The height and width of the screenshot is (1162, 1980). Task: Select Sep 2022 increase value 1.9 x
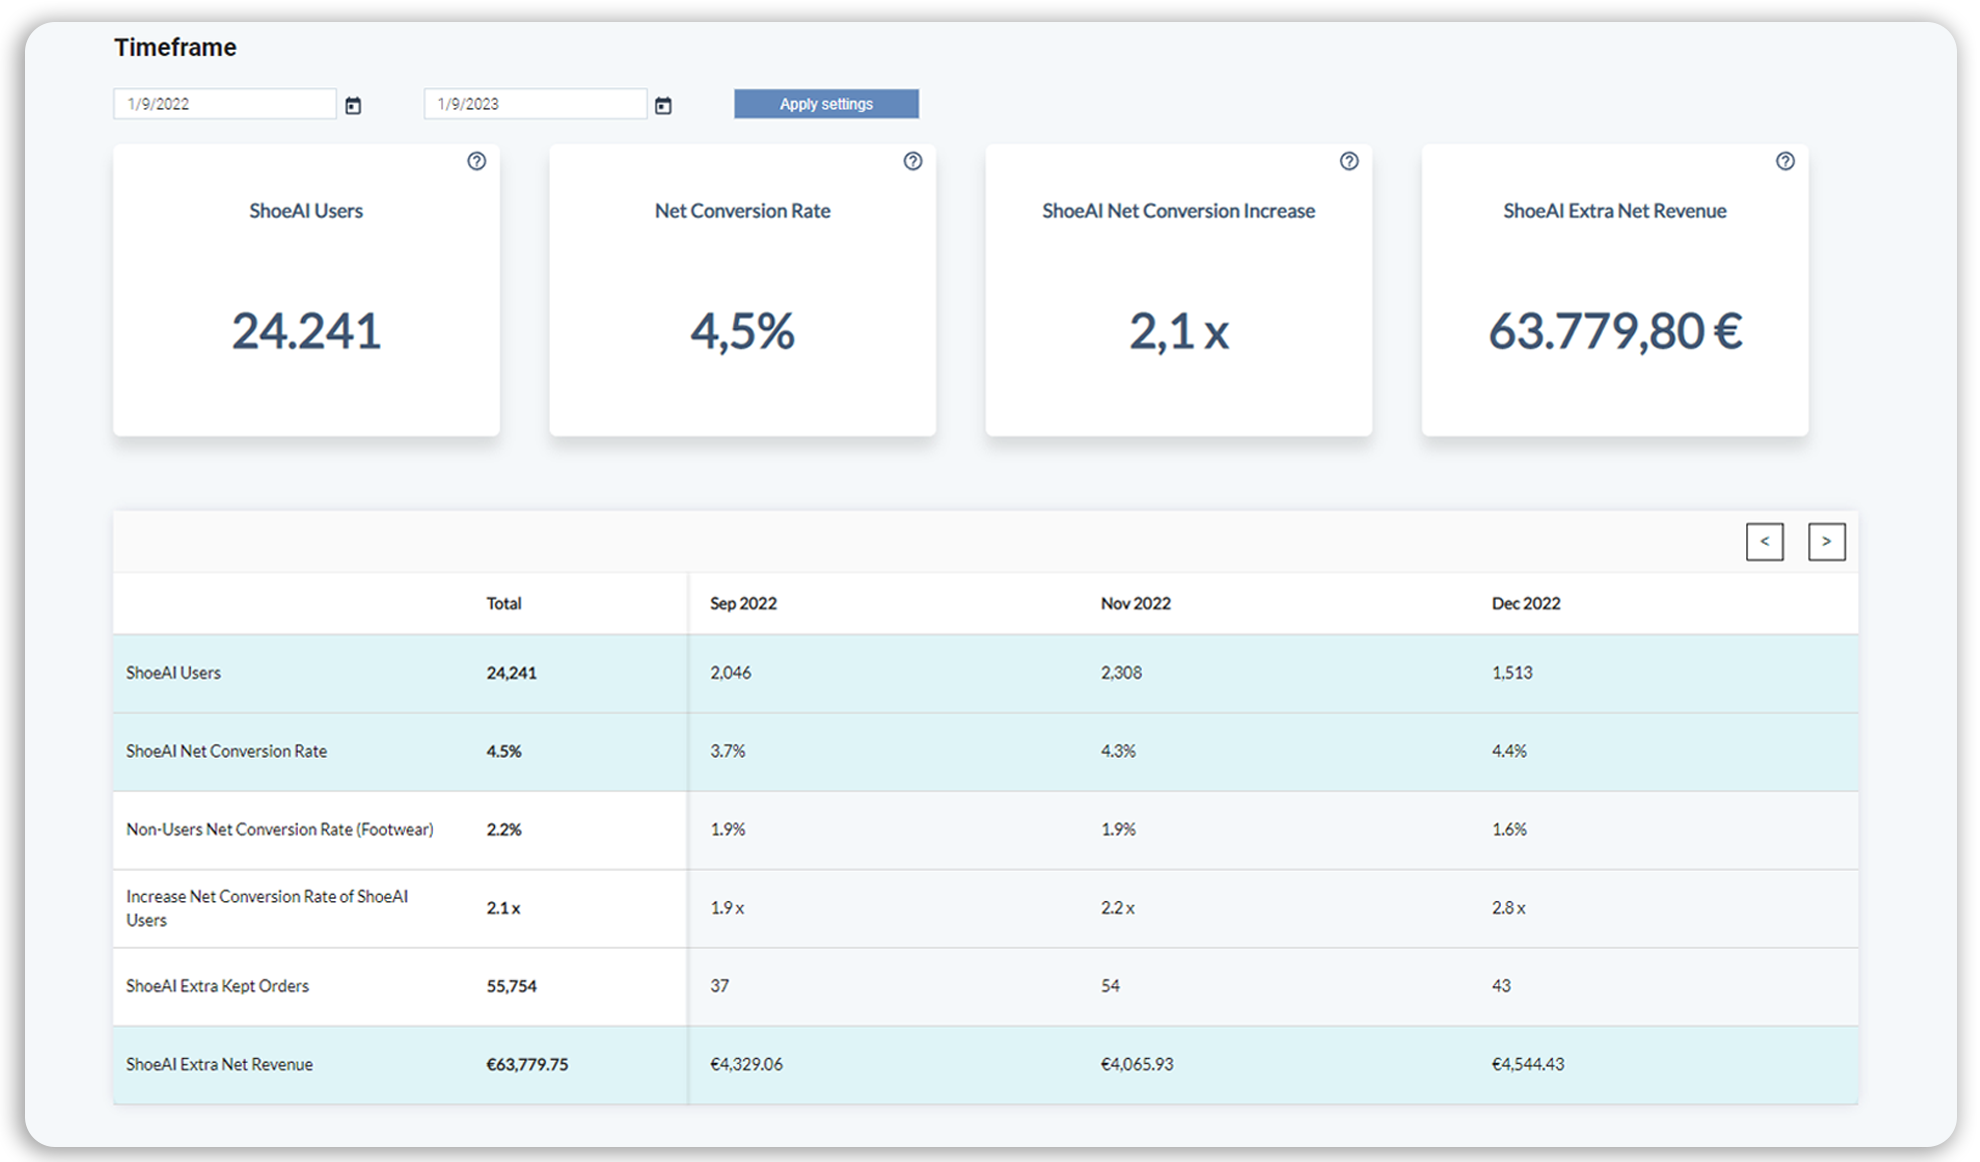point(727,908)
